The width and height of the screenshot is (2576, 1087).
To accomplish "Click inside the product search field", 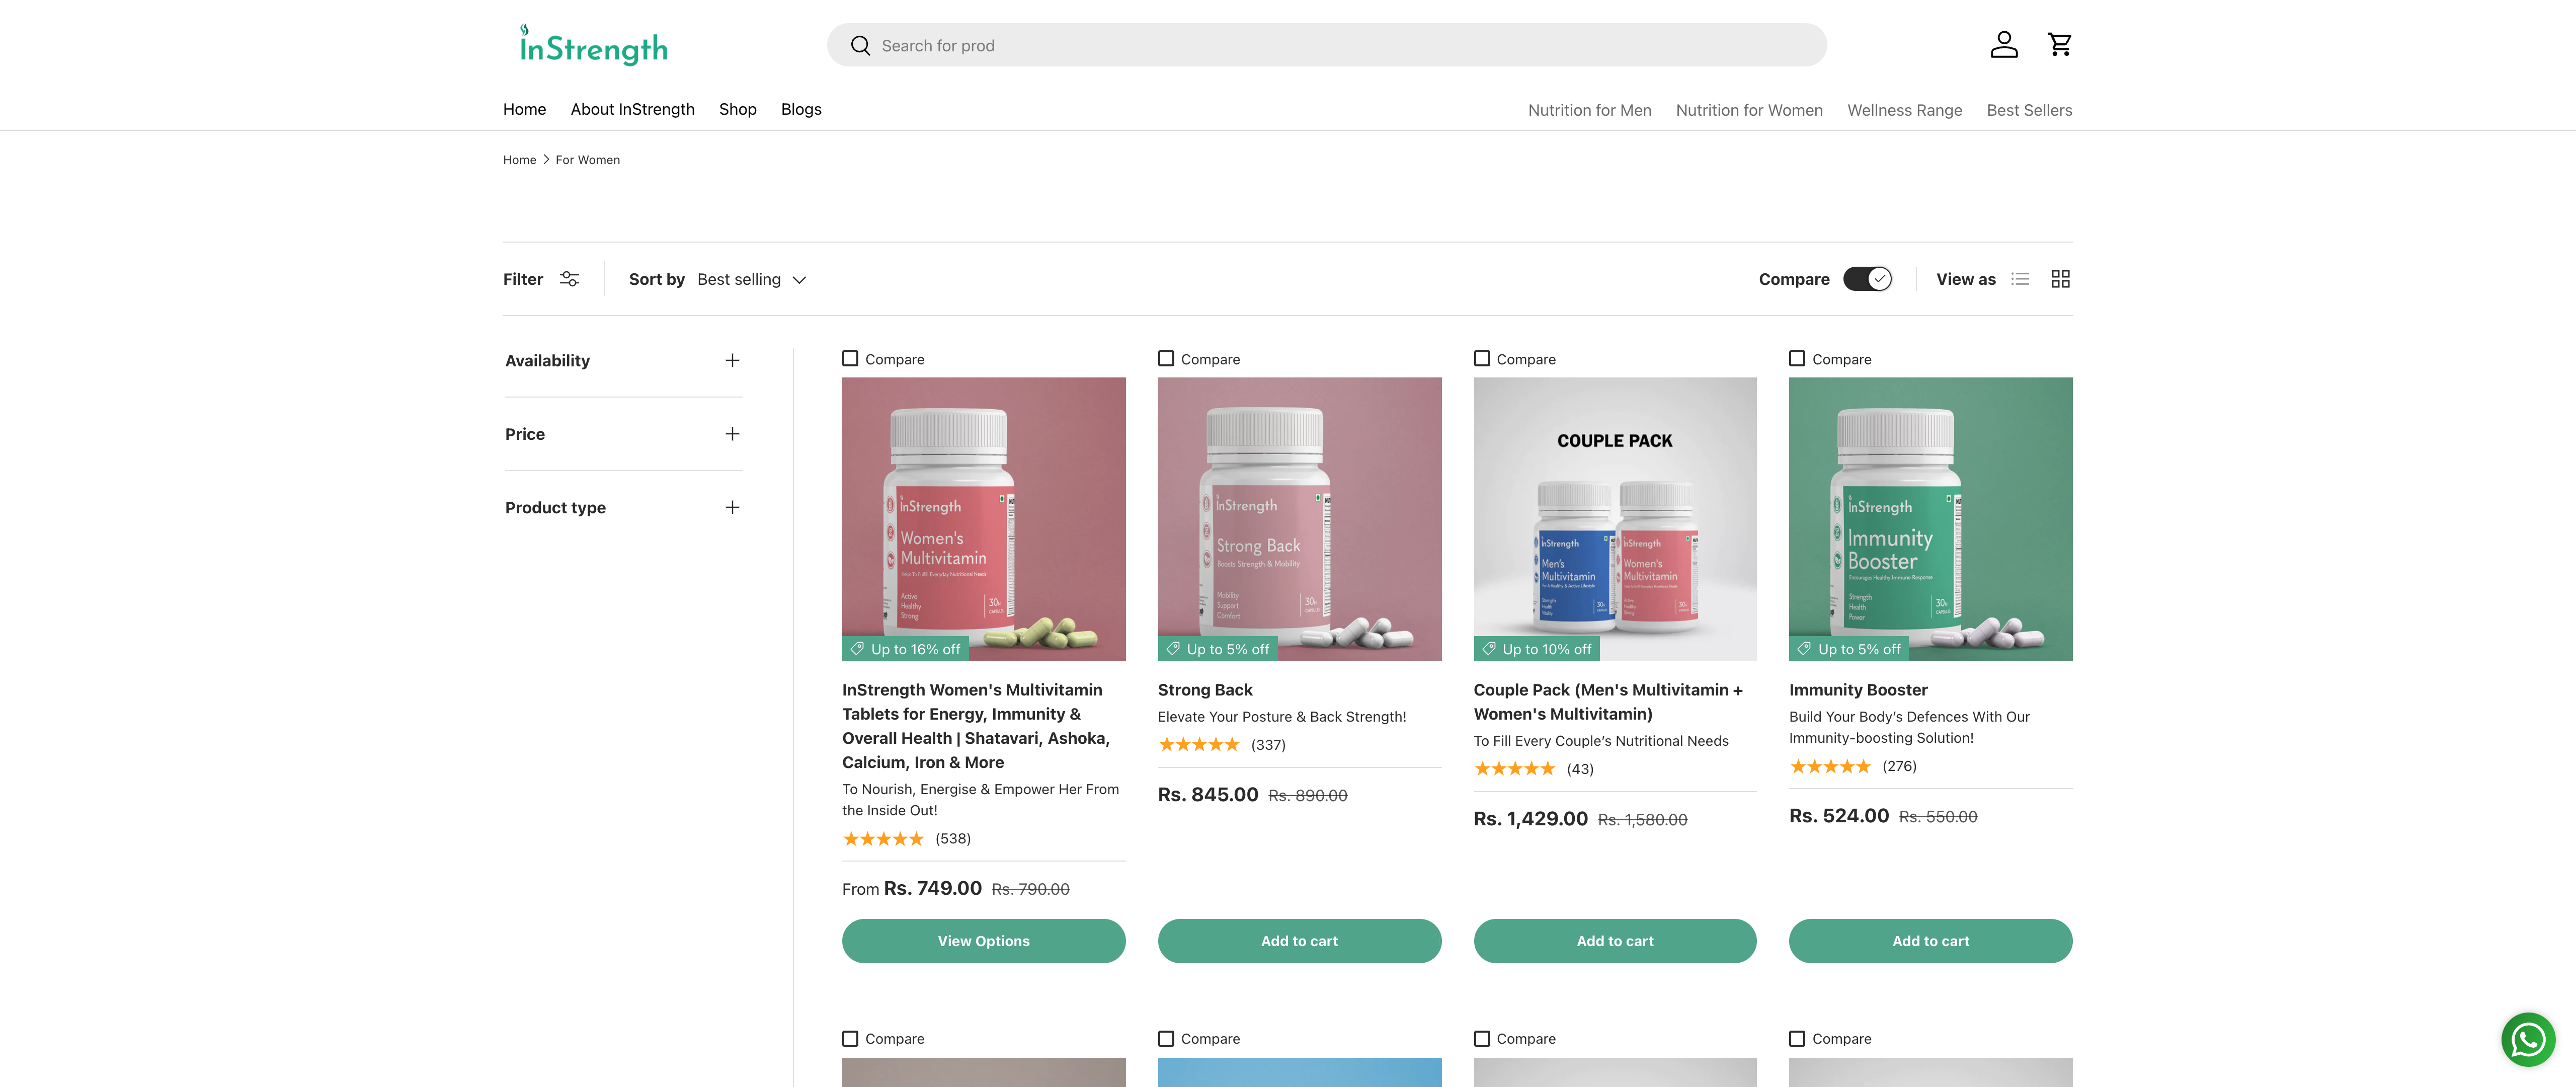I will 1100,45.
